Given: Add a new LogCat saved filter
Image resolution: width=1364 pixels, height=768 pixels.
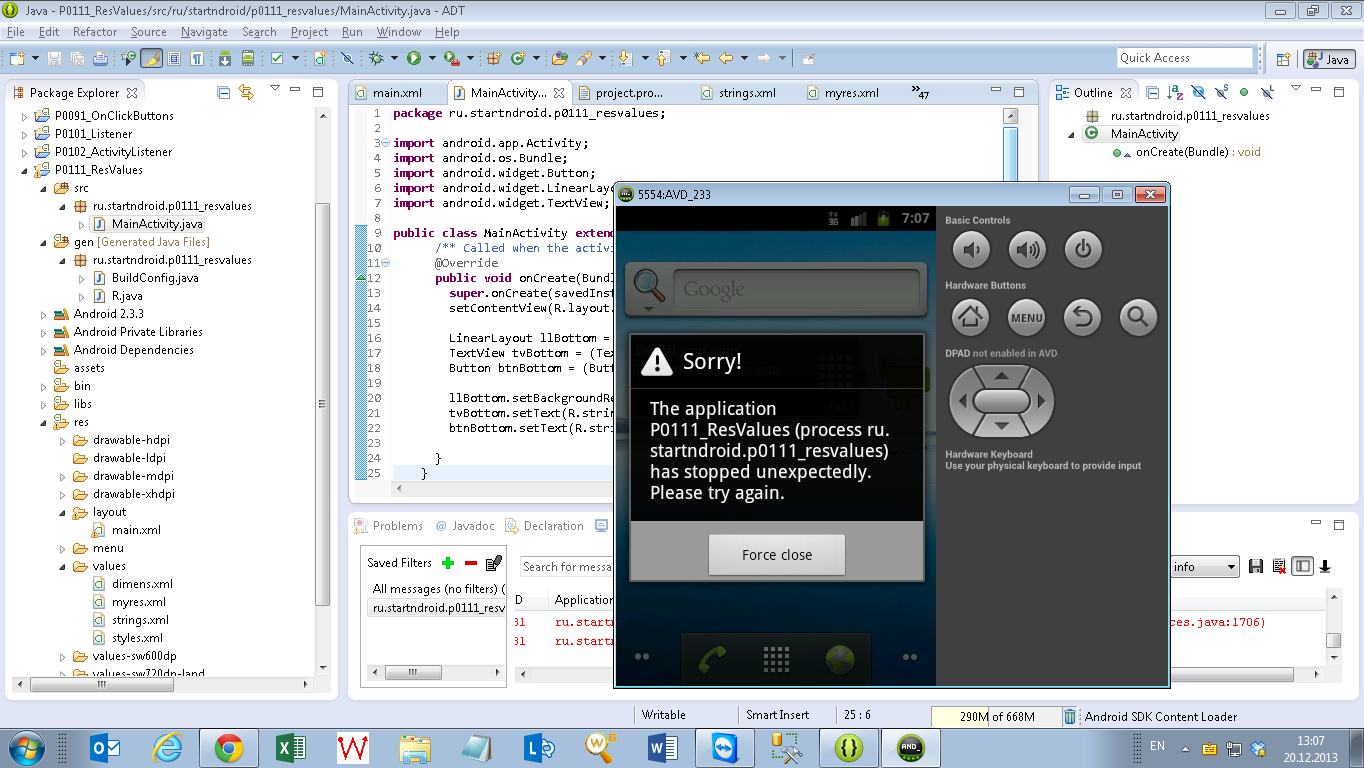Looking at the screenshot, I should tap(448, 563).
